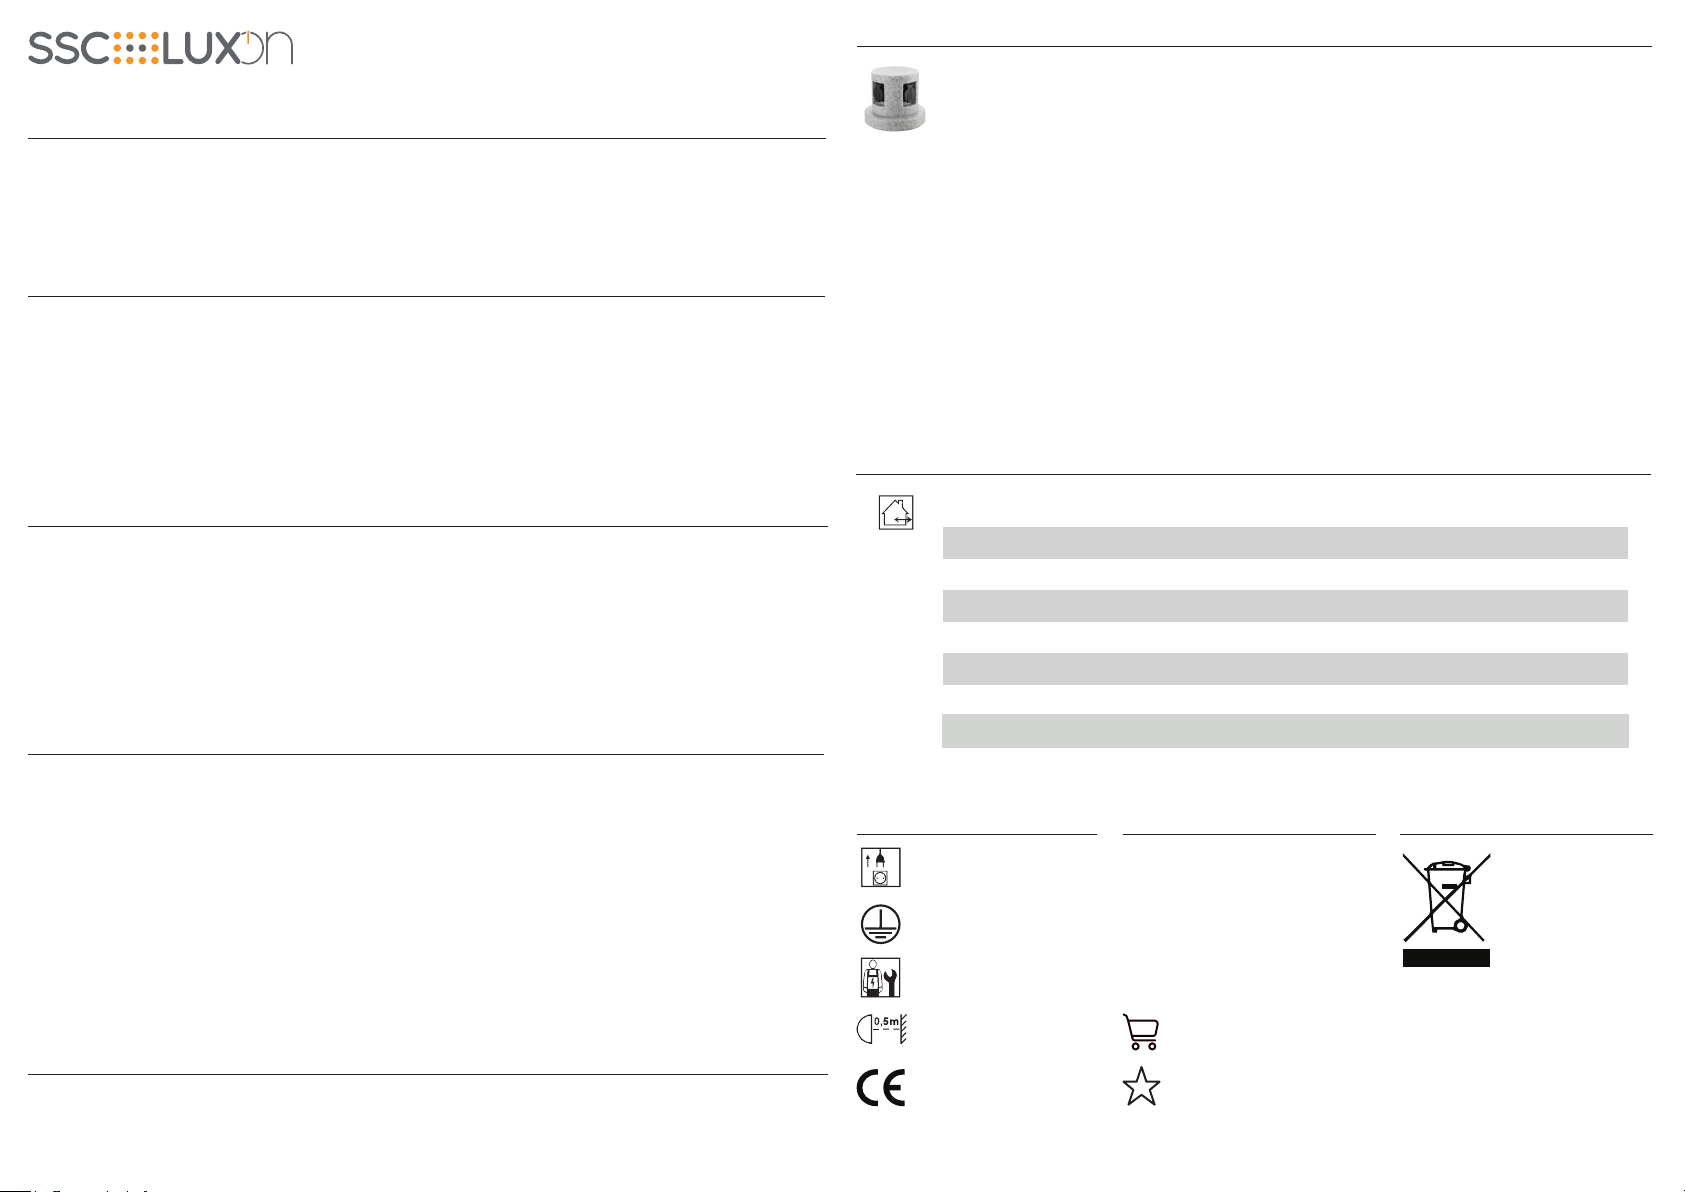Click the house with arrow icon
Viewport: 1685px width, 1192px height.
pyautogui.click(x=896, y=513)
